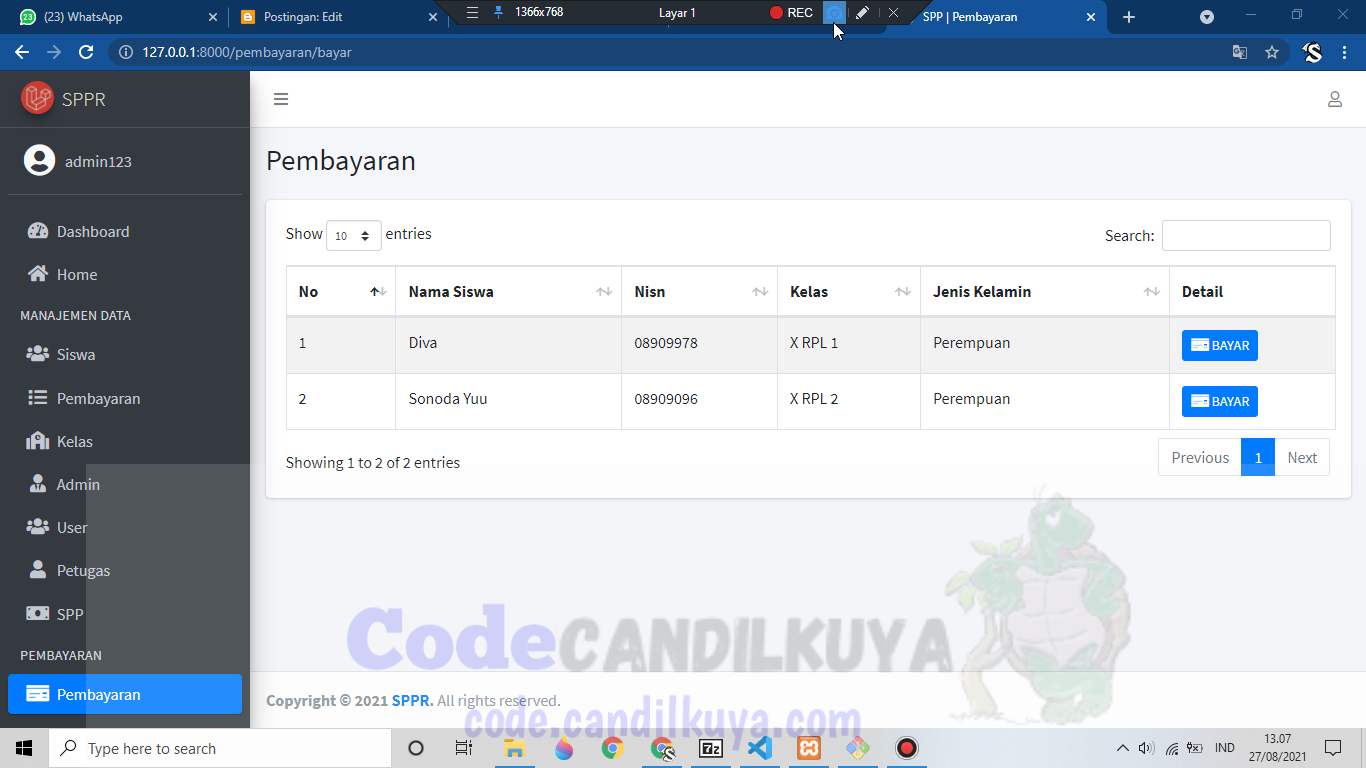Click the admin123 username link

coord(98,162)
